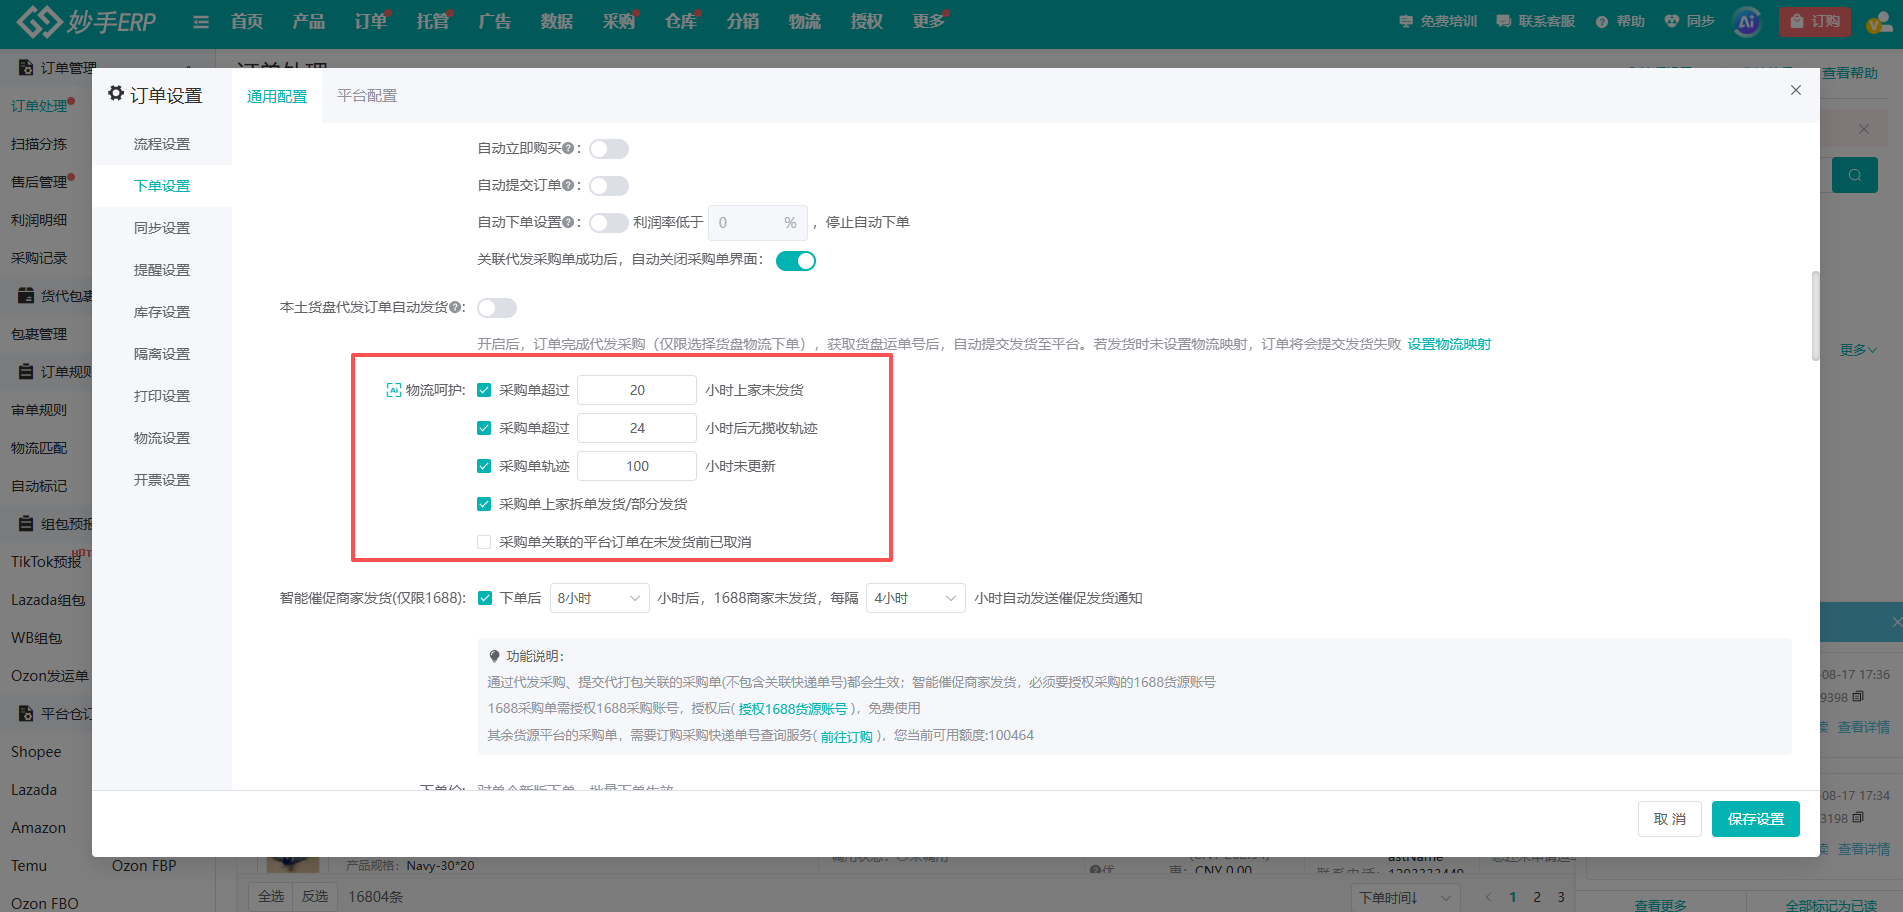Click the 24 hours input field
The width and height of the screenshot is (1903, 912).
637,428
